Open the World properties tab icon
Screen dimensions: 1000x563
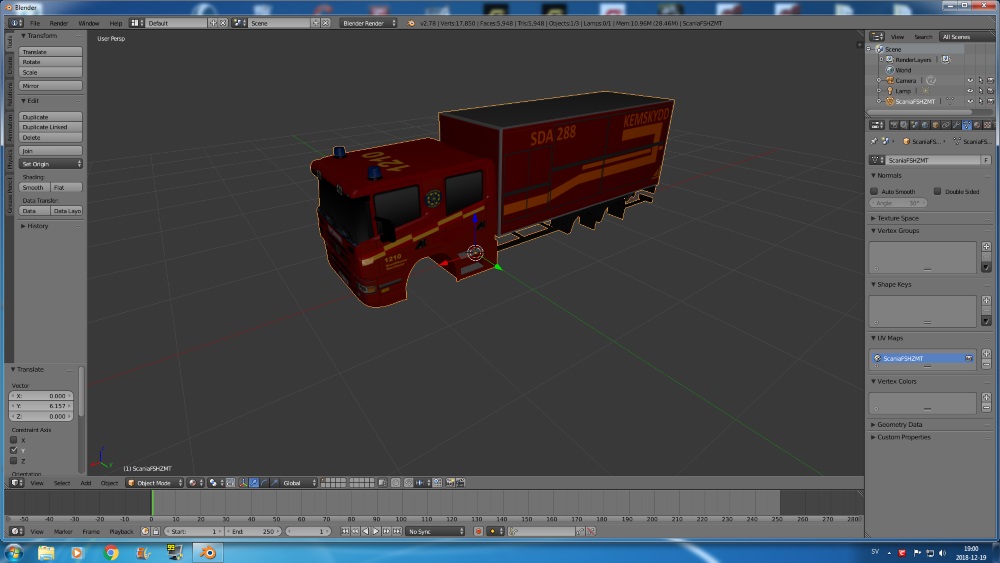coord(925,125)
